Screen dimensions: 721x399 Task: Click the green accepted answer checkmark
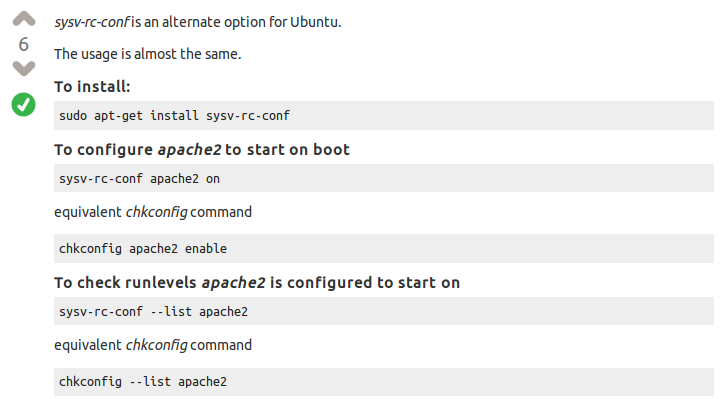point(23,104)
